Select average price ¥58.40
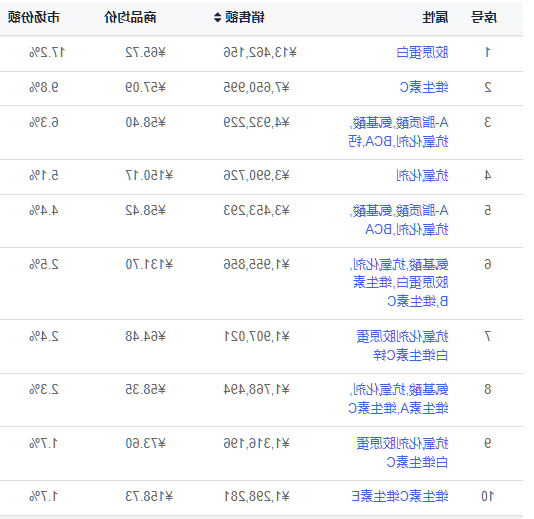This screenshot has height=519, width=534. tap(145, 122)
